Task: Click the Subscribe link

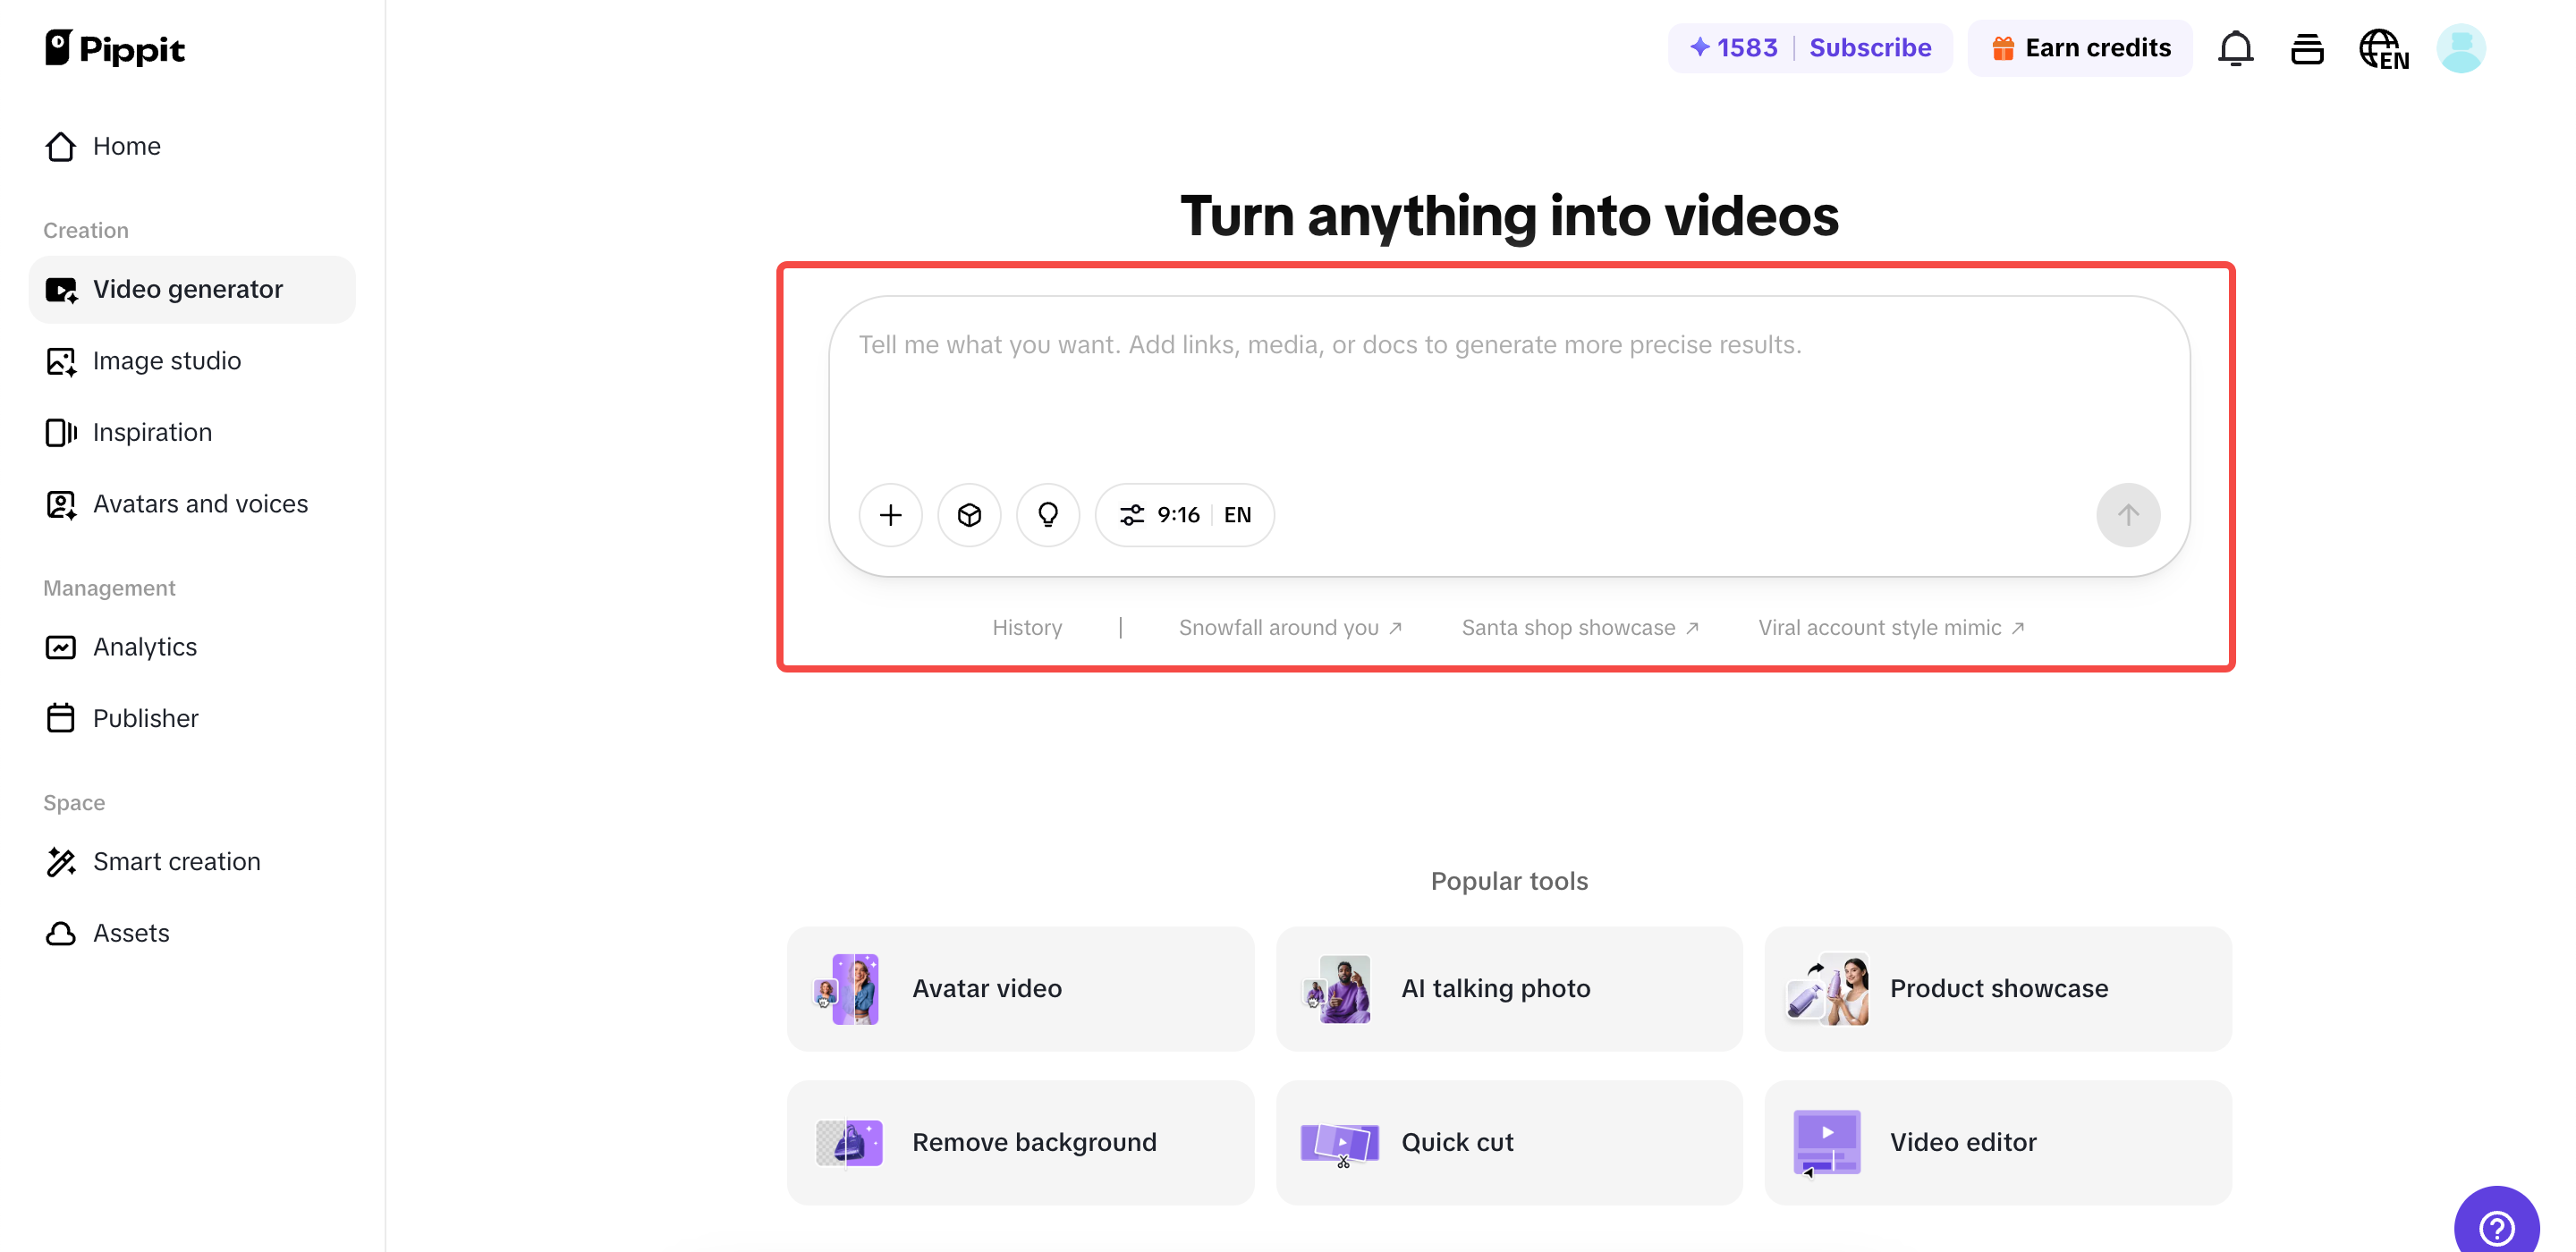Action: coord(1871,47)
